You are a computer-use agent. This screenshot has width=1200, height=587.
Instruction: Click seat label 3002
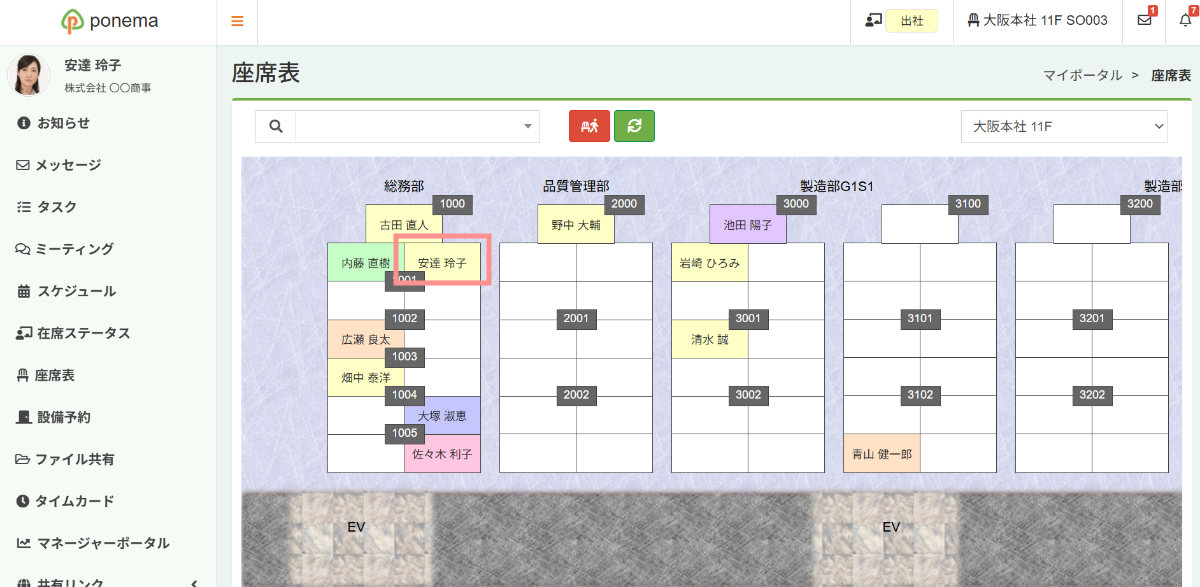tap(749, 394)
